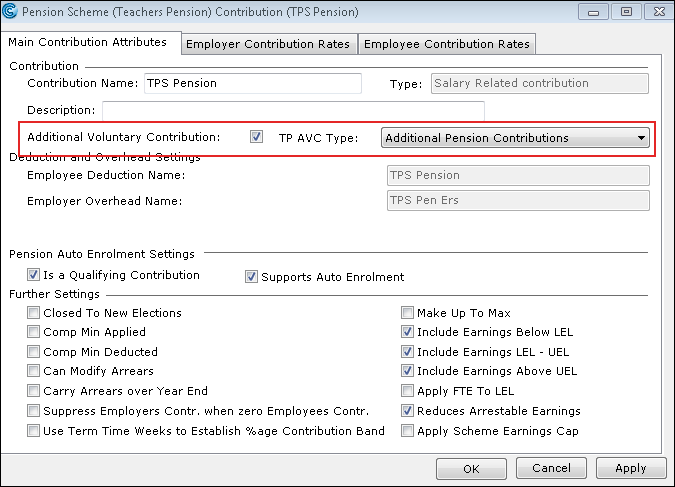Image resolution: width=675 pixels, height=487 pixels.
Task: Minimize the Pension Scheme dialog window
Action: pyautogui.click(x=594, y=12)
